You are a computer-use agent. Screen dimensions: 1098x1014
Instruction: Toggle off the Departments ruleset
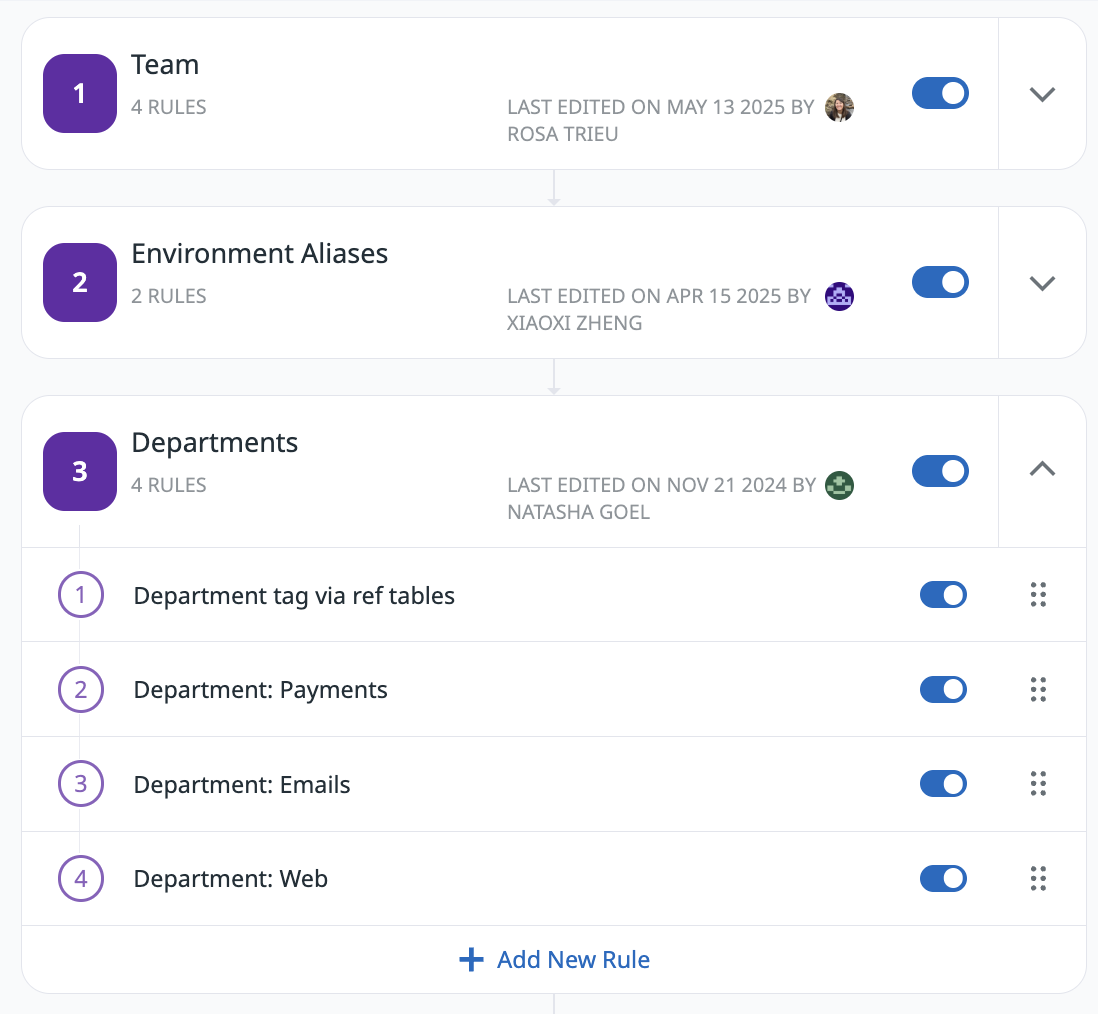(x=940, y=471)
